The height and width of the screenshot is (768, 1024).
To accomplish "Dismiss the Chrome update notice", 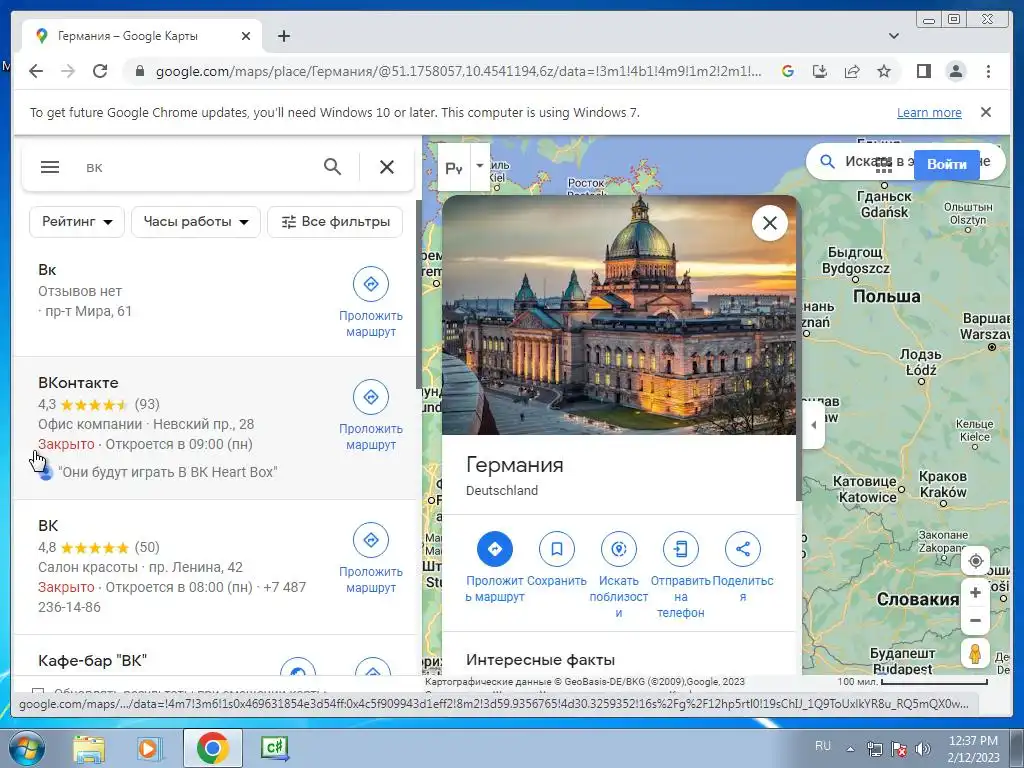I will 986,112.
